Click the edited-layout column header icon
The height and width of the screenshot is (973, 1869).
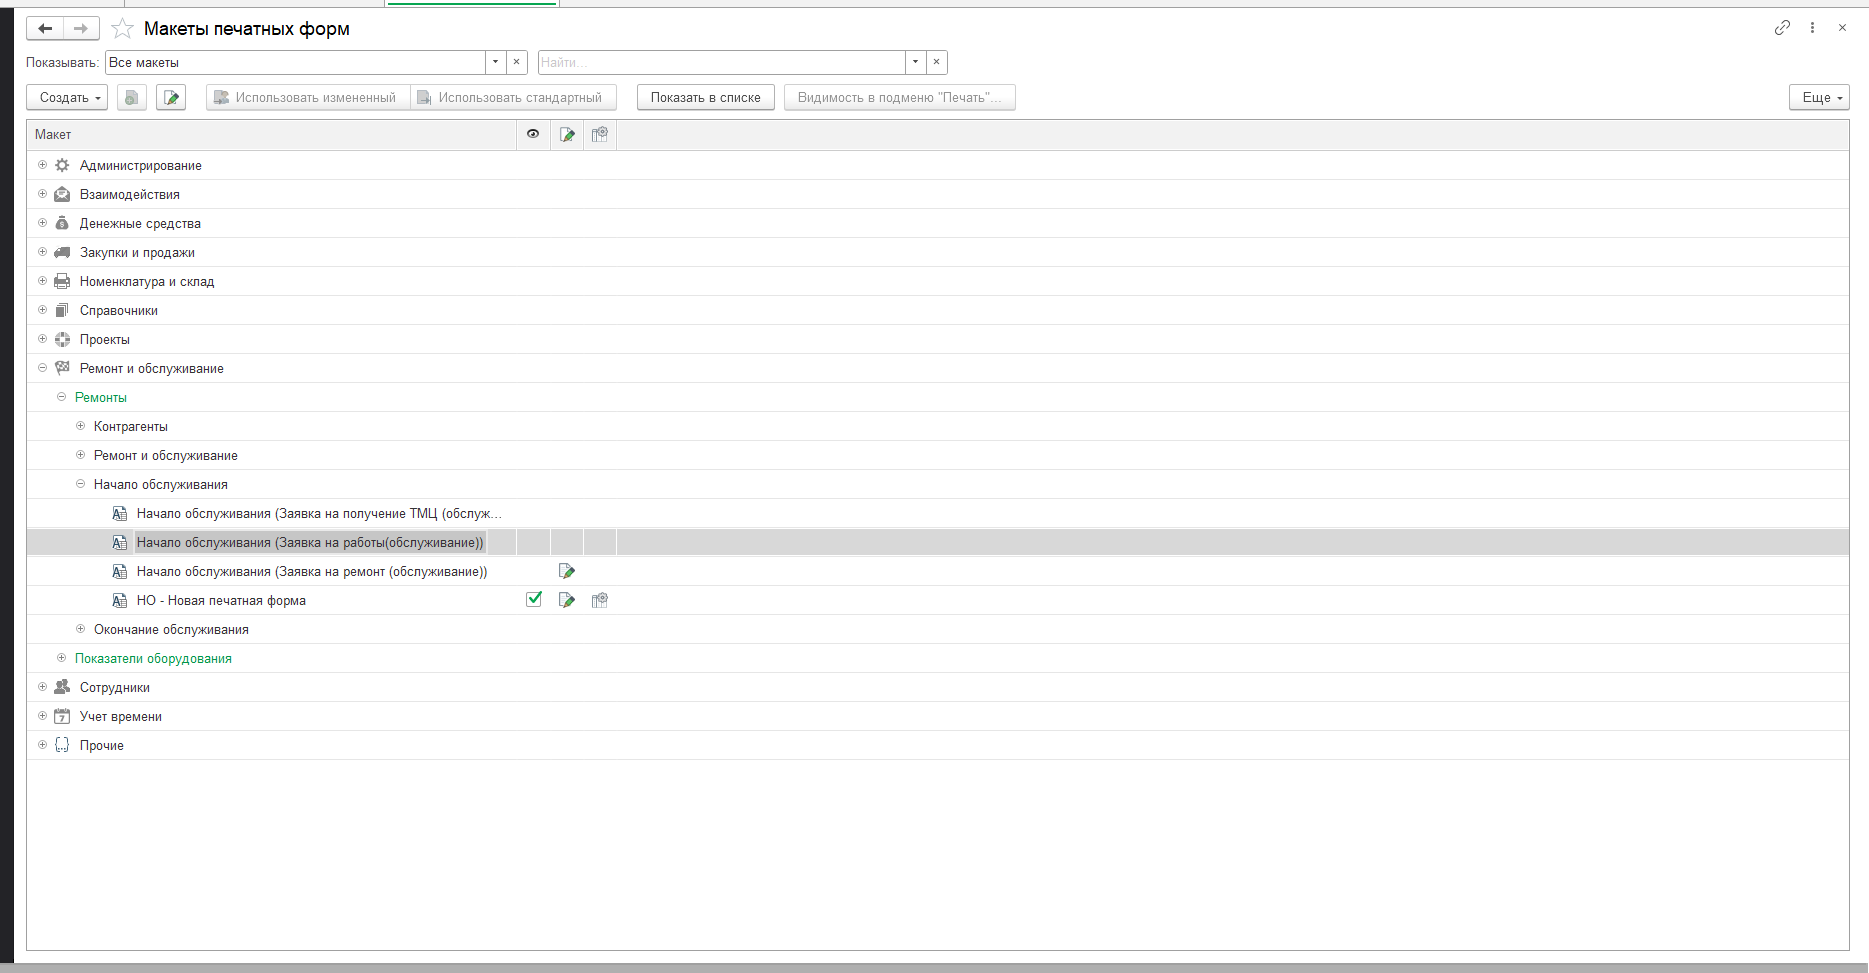coord(567,135)
